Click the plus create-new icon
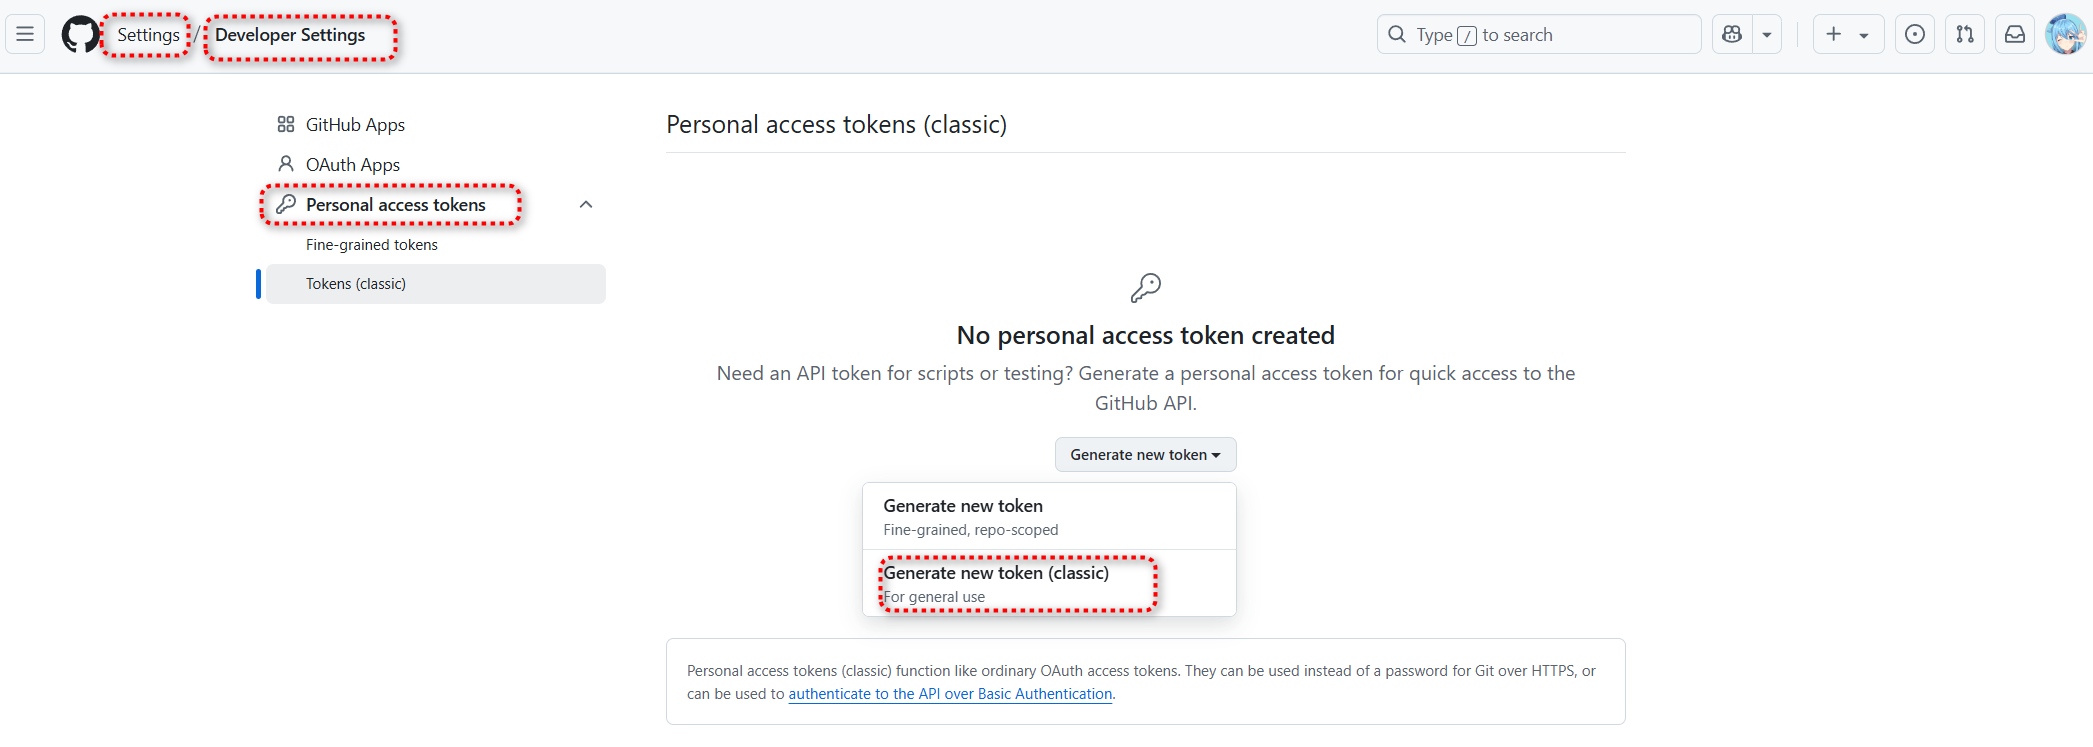The image size is (2093, 747). 1833,34
